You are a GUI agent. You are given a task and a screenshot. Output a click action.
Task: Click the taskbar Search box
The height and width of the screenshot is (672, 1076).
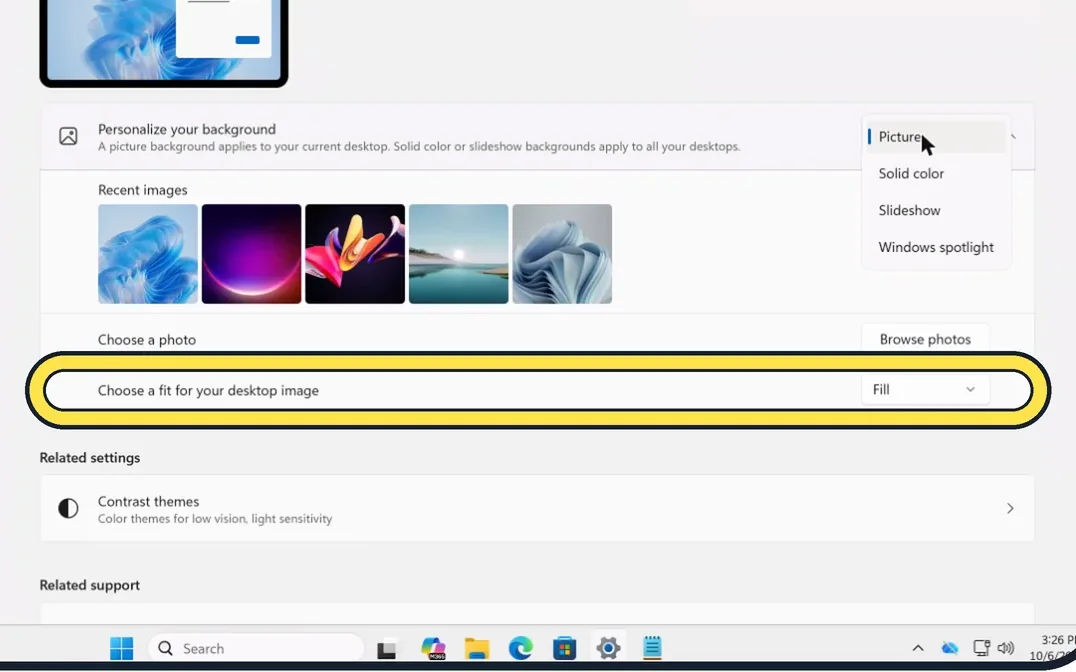255,648
